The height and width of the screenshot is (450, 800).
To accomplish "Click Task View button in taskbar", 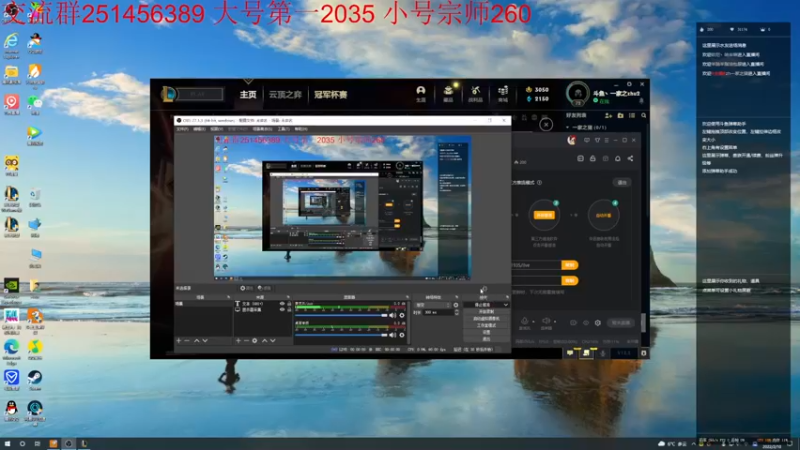I will (37, 443).
